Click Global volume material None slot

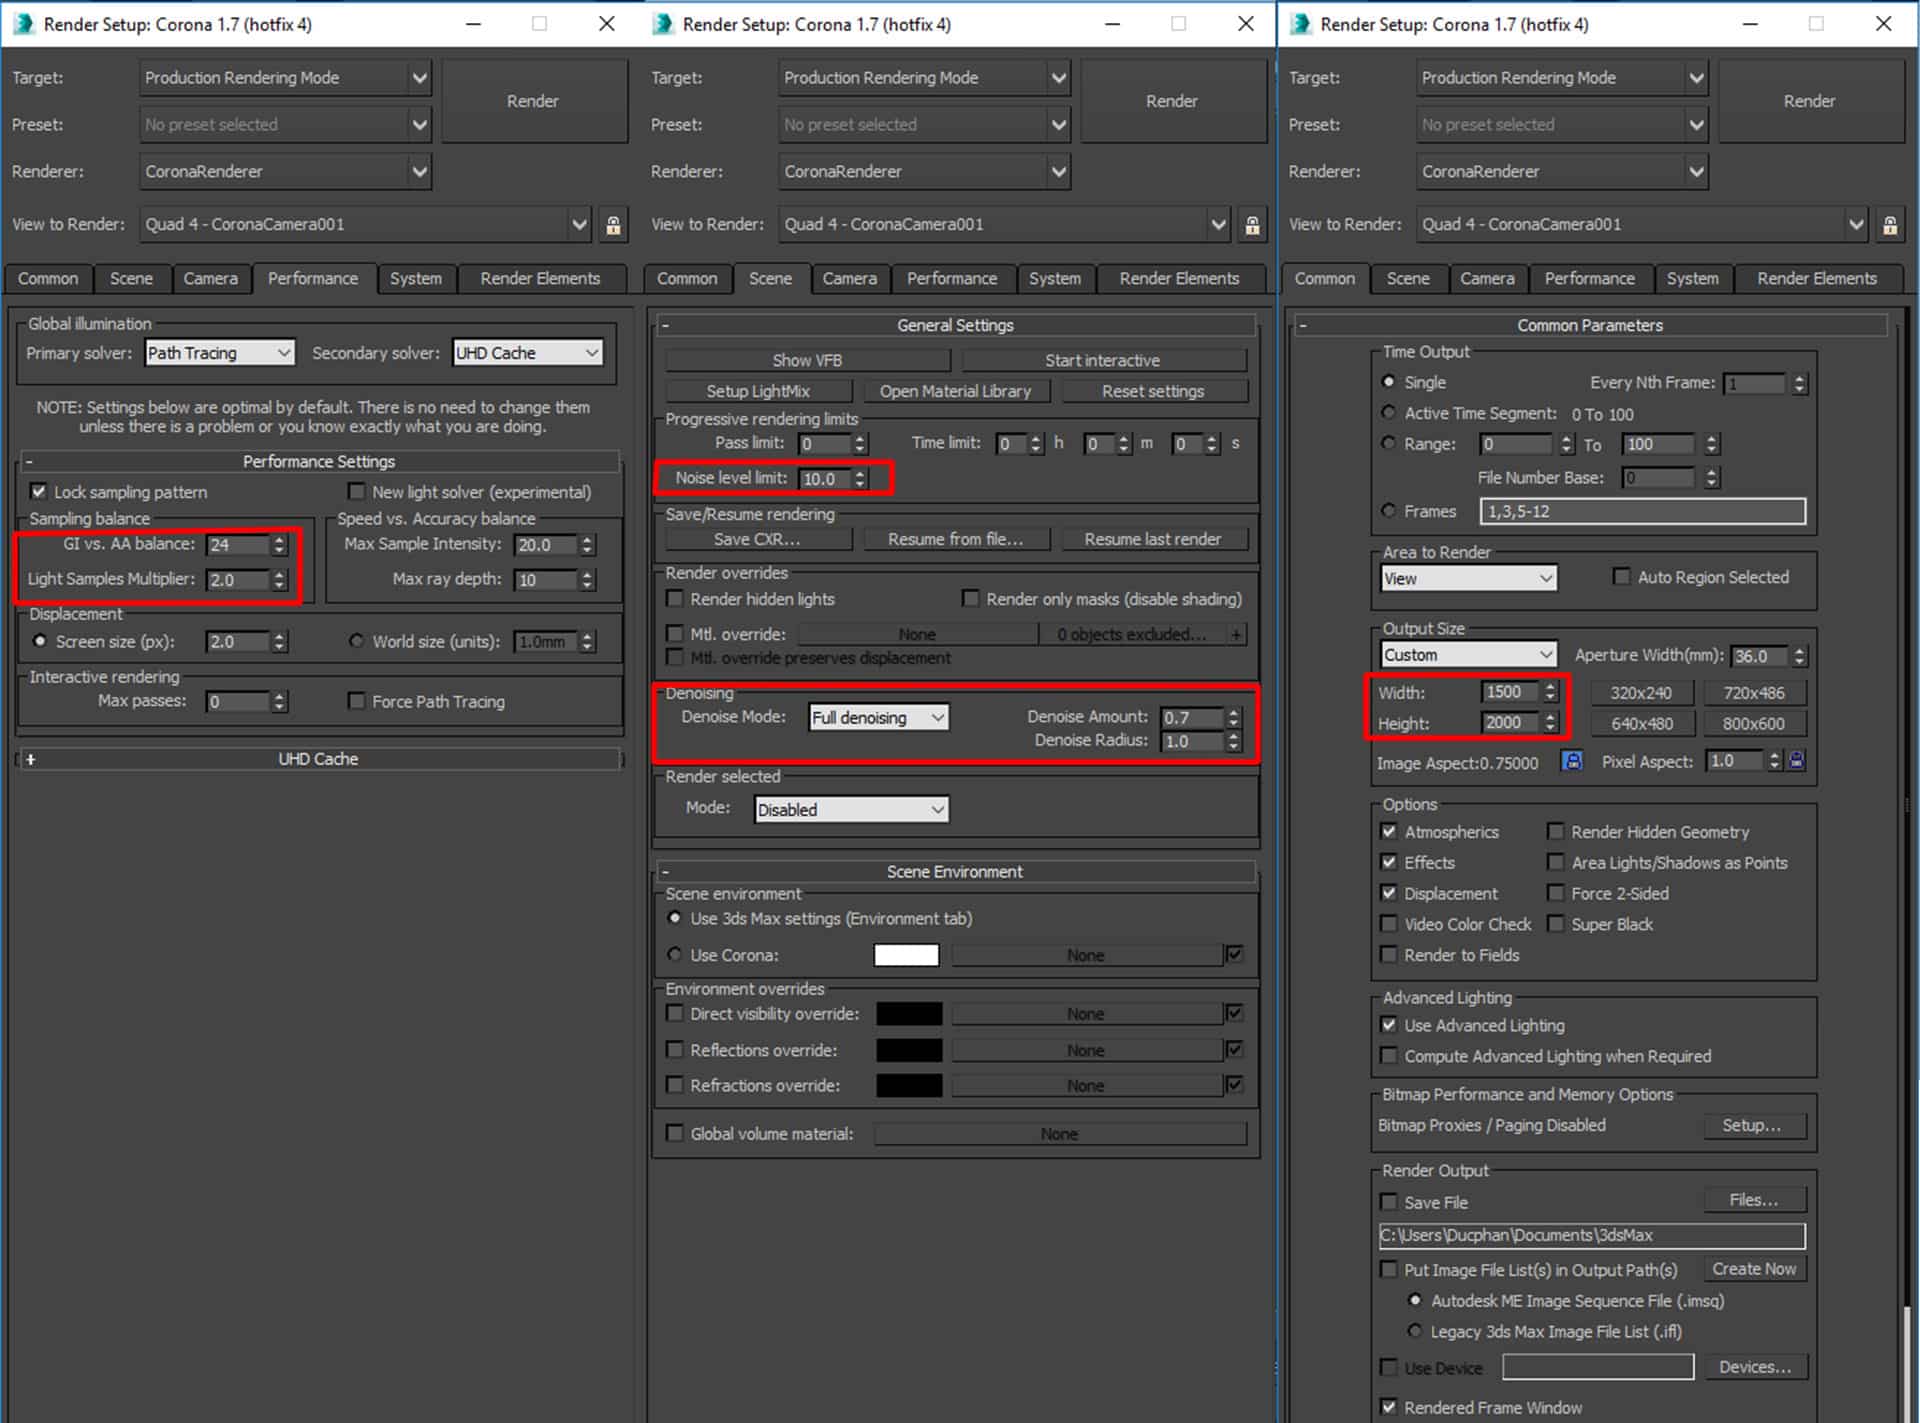click(x=1060, y=1134)
